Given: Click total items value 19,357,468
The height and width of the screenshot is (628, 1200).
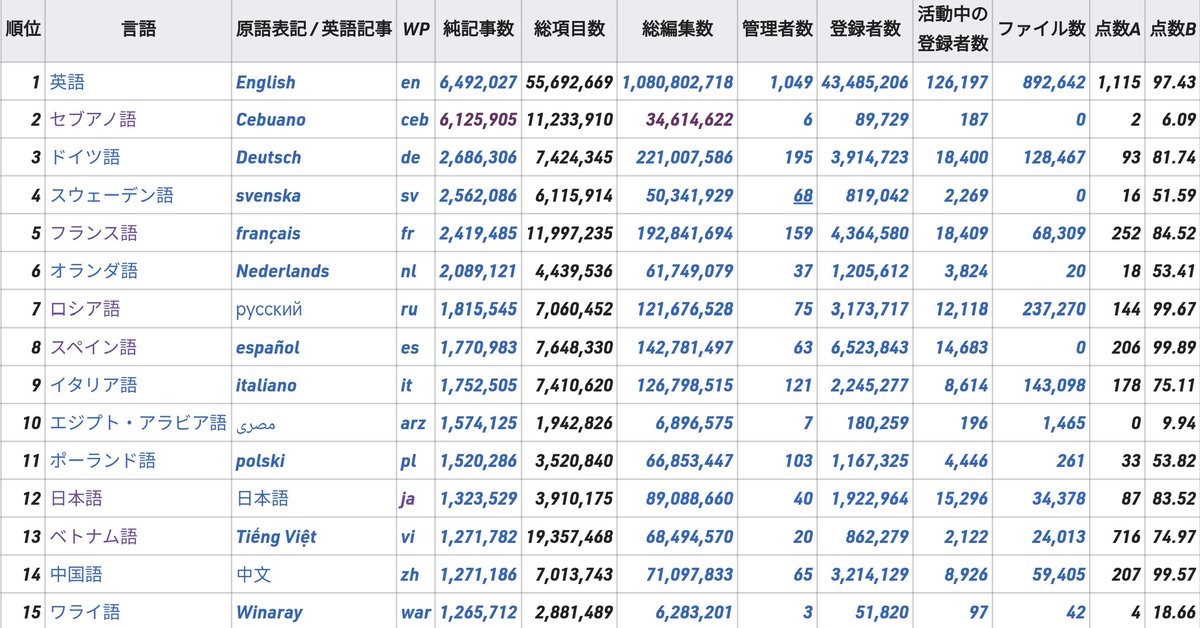Looking at the screenshot, I should pyautogui.click(x=569, y=536).
